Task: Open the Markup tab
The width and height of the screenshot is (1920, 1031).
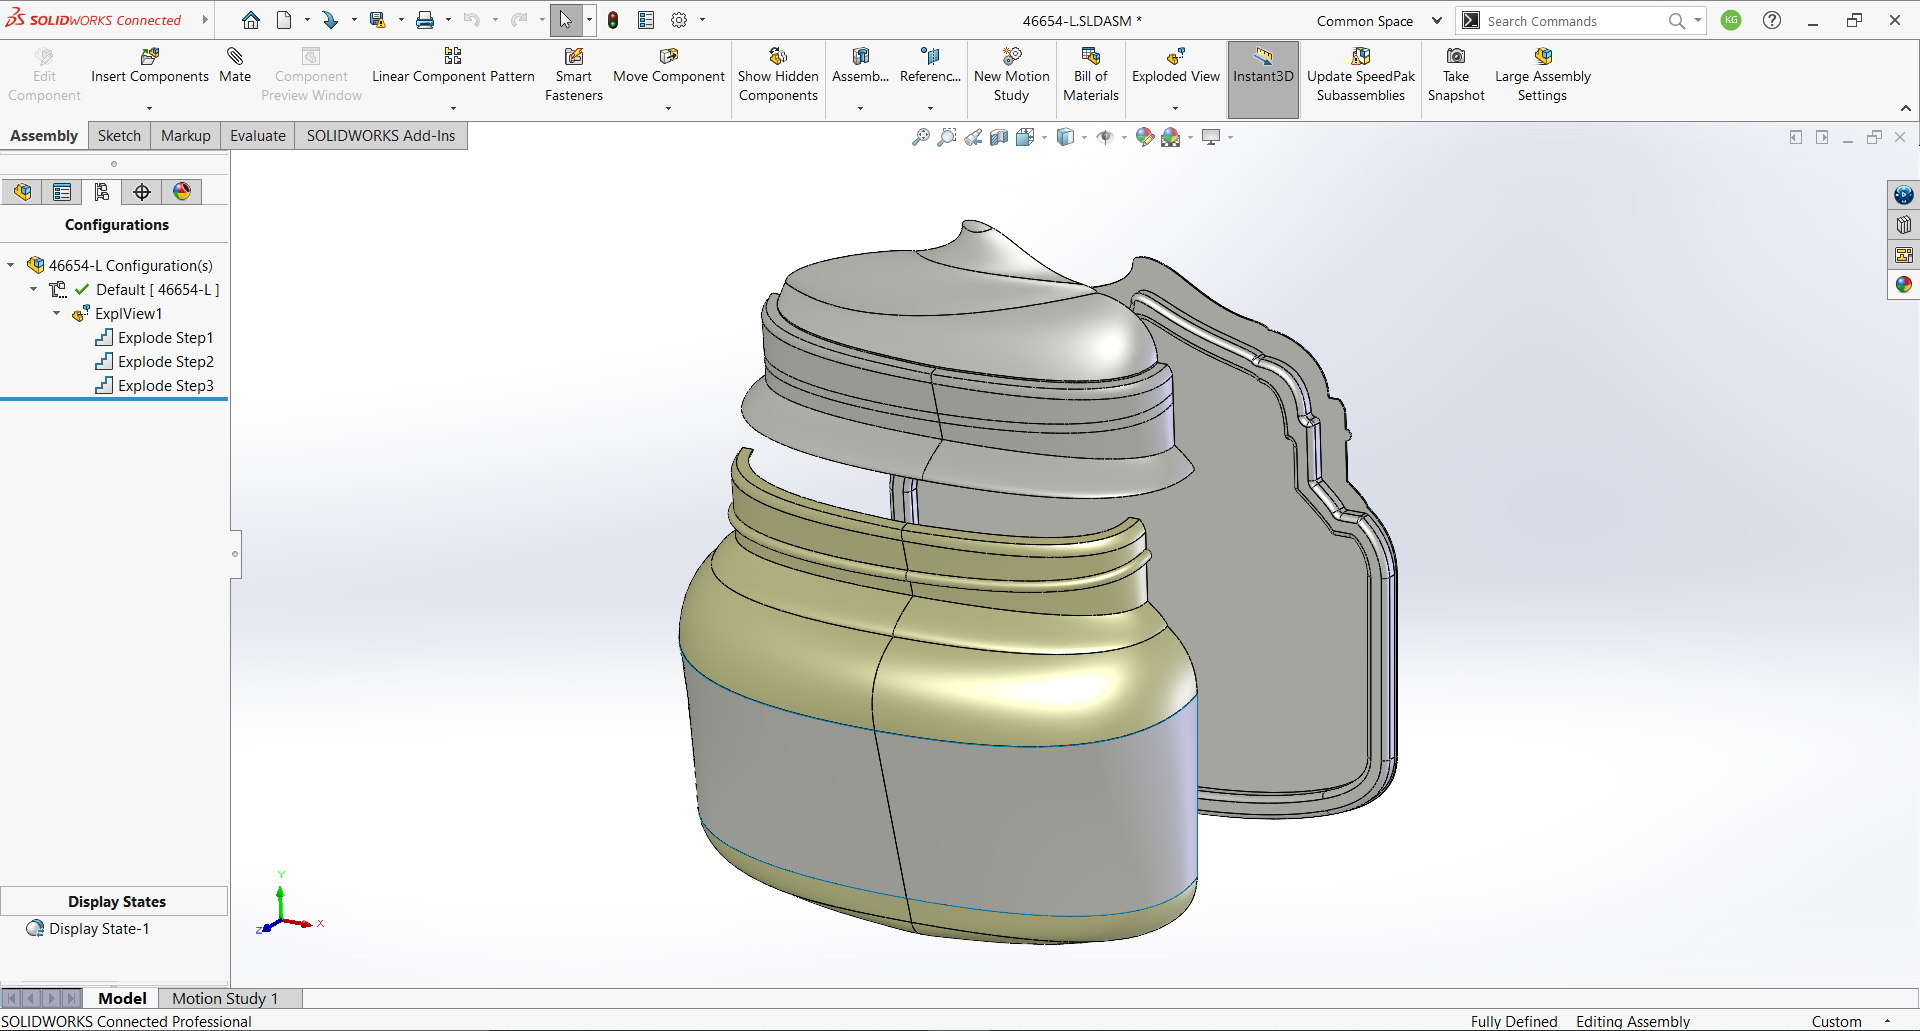Action: 184,135
